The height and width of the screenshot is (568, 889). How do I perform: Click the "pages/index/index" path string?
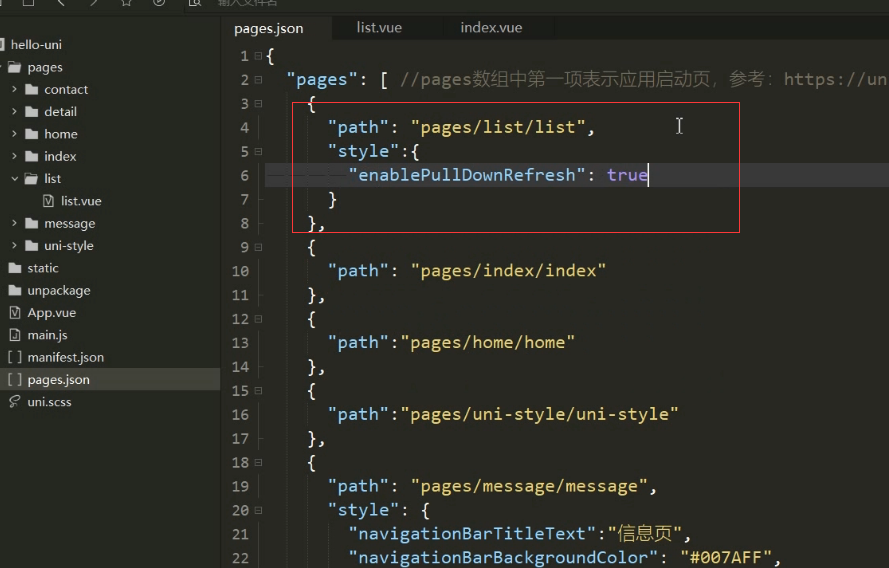[508, 271]
